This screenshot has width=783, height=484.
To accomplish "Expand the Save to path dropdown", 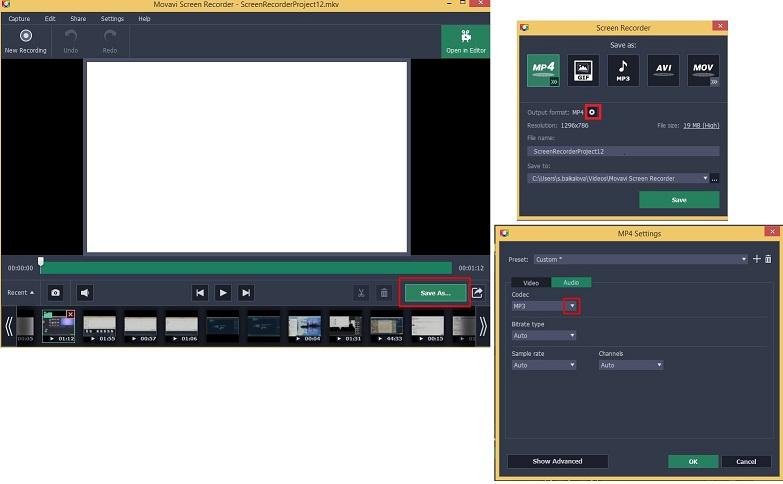I will tap(705, 178).
